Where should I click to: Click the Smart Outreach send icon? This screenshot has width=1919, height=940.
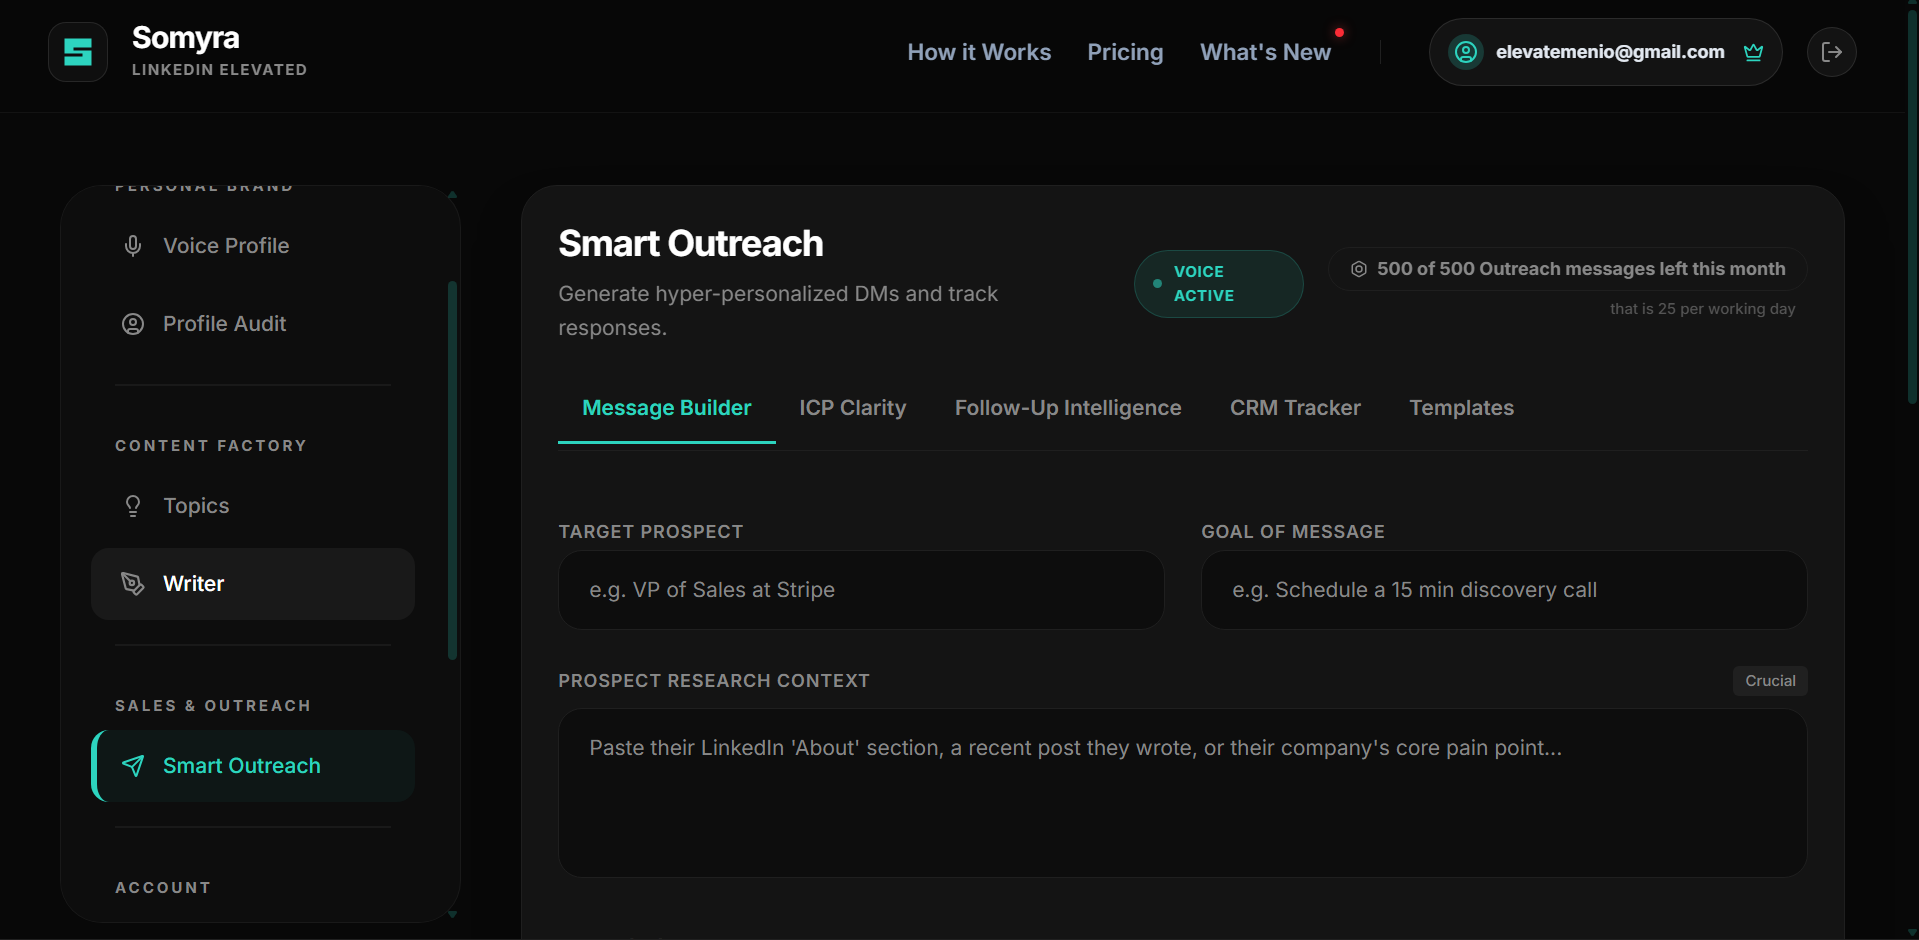[x=133, y=765]
